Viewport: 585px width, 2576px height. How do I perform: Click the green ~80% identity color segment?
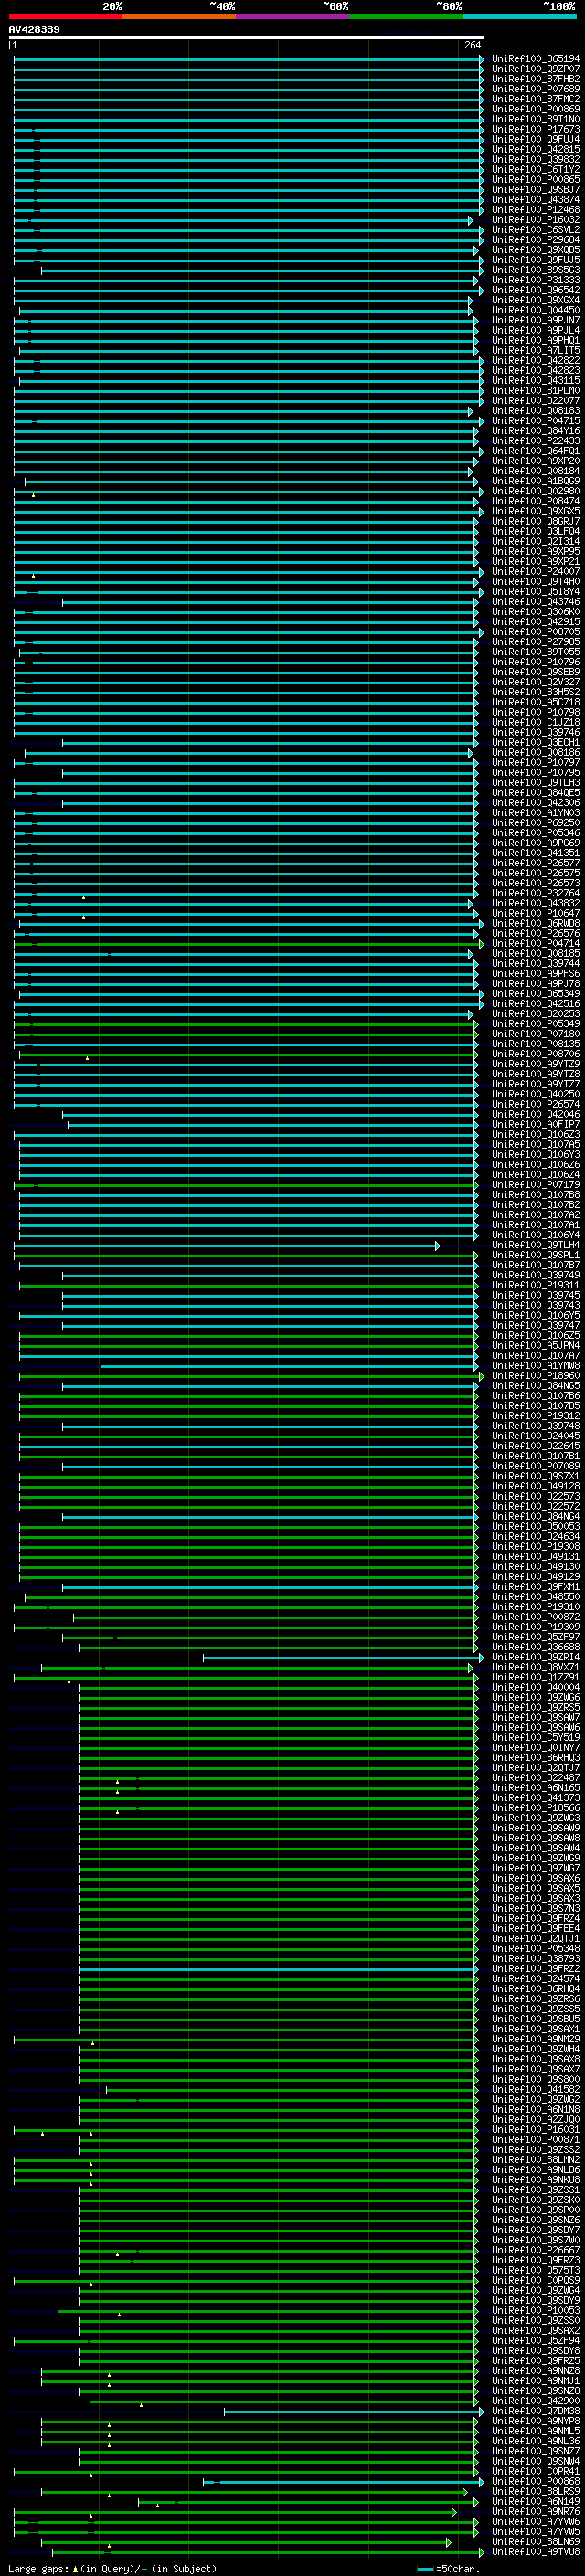click(x=405, y=16)
